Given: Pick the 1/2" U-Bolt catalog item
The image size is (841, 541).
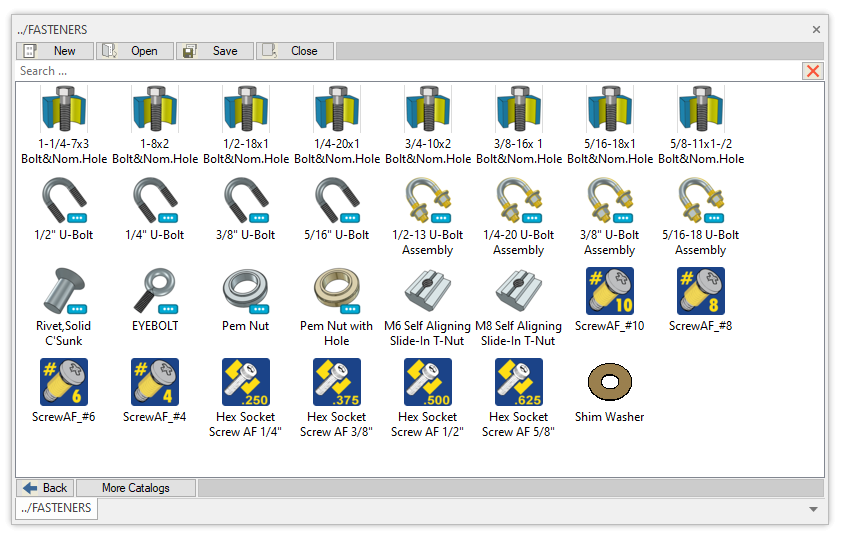Looking at the screenshot, I should click(x=64, y=200).
